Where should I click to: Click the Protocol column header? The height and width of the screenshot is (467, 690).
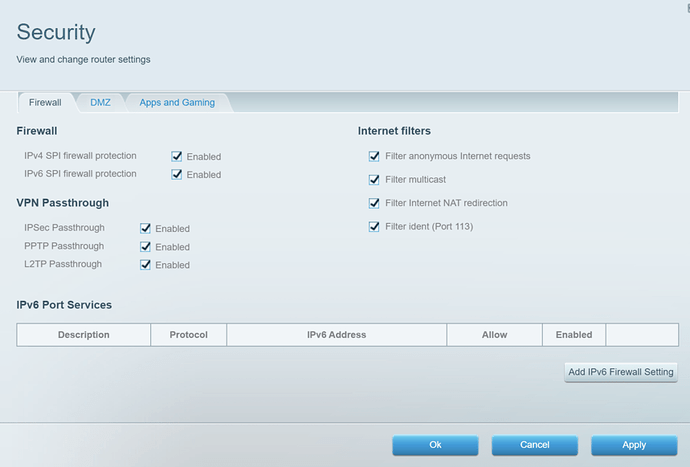point(189,335)
